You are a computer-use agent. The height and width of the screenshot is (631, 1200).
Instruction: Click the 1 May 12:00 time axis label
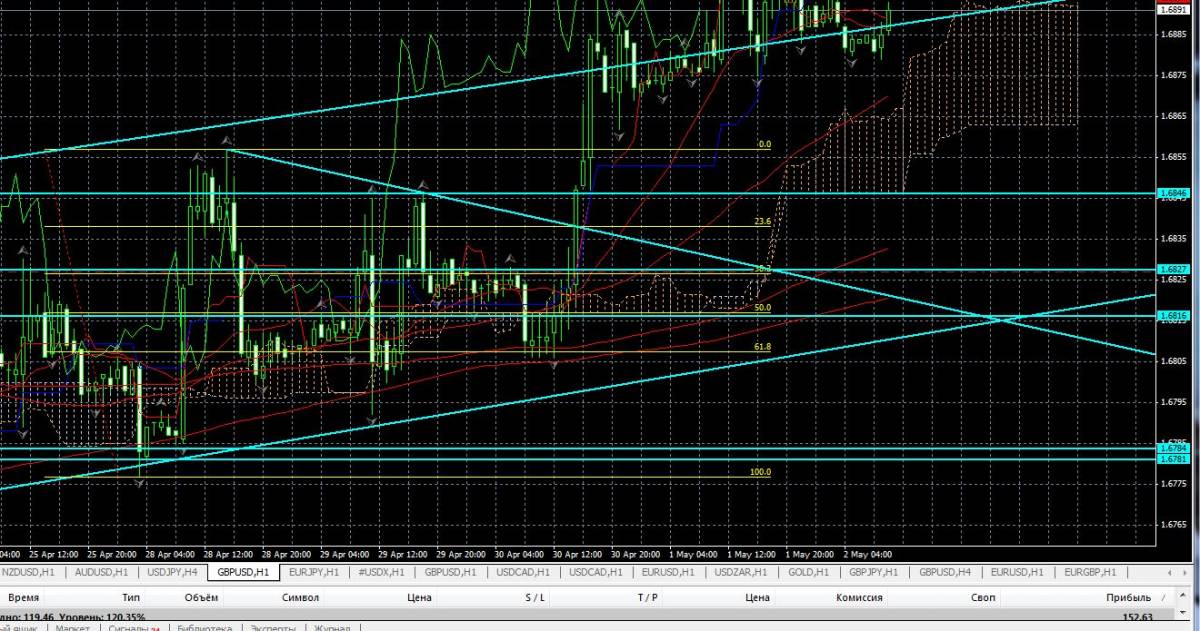click(753, 553)
